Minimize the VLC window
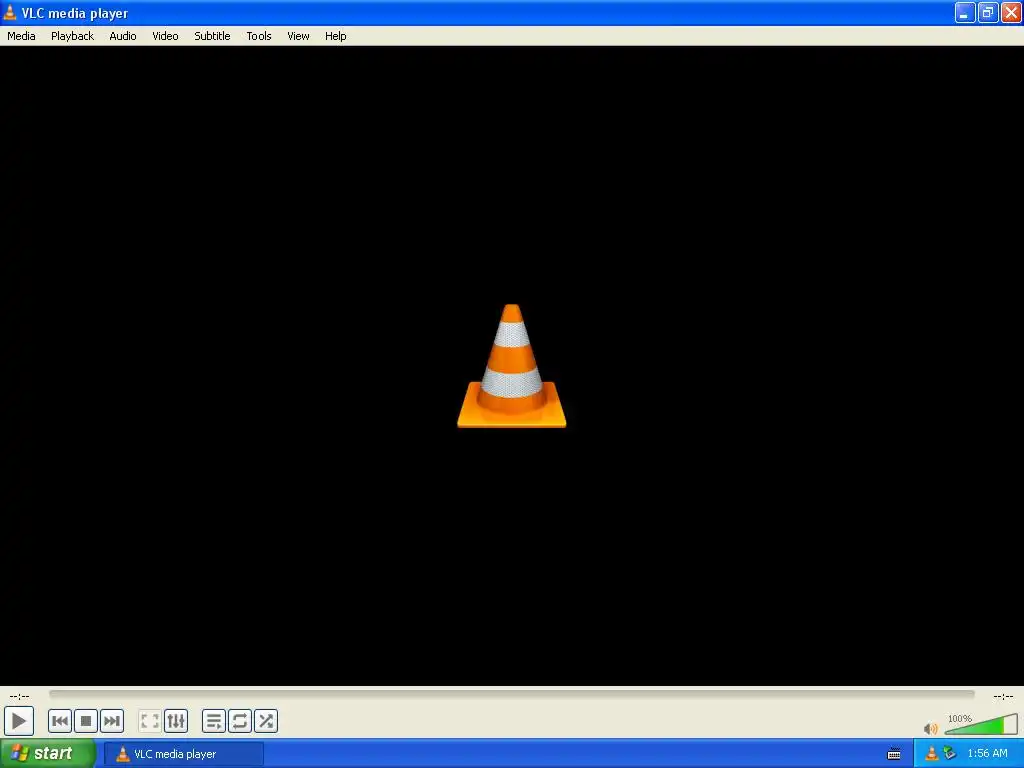 [965, 12]
